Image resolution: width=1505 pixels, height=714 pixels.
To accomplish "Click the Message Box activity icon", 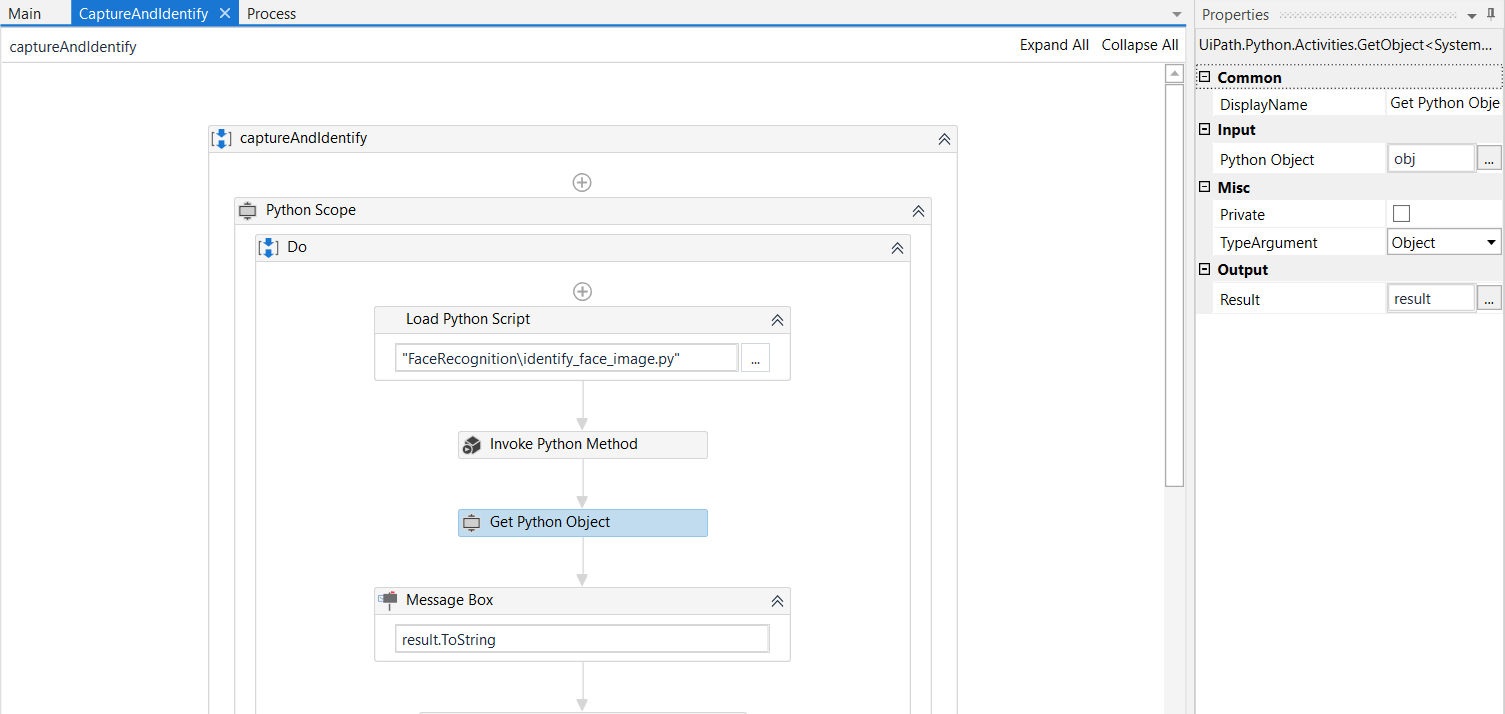I will (x=388, y=600).
